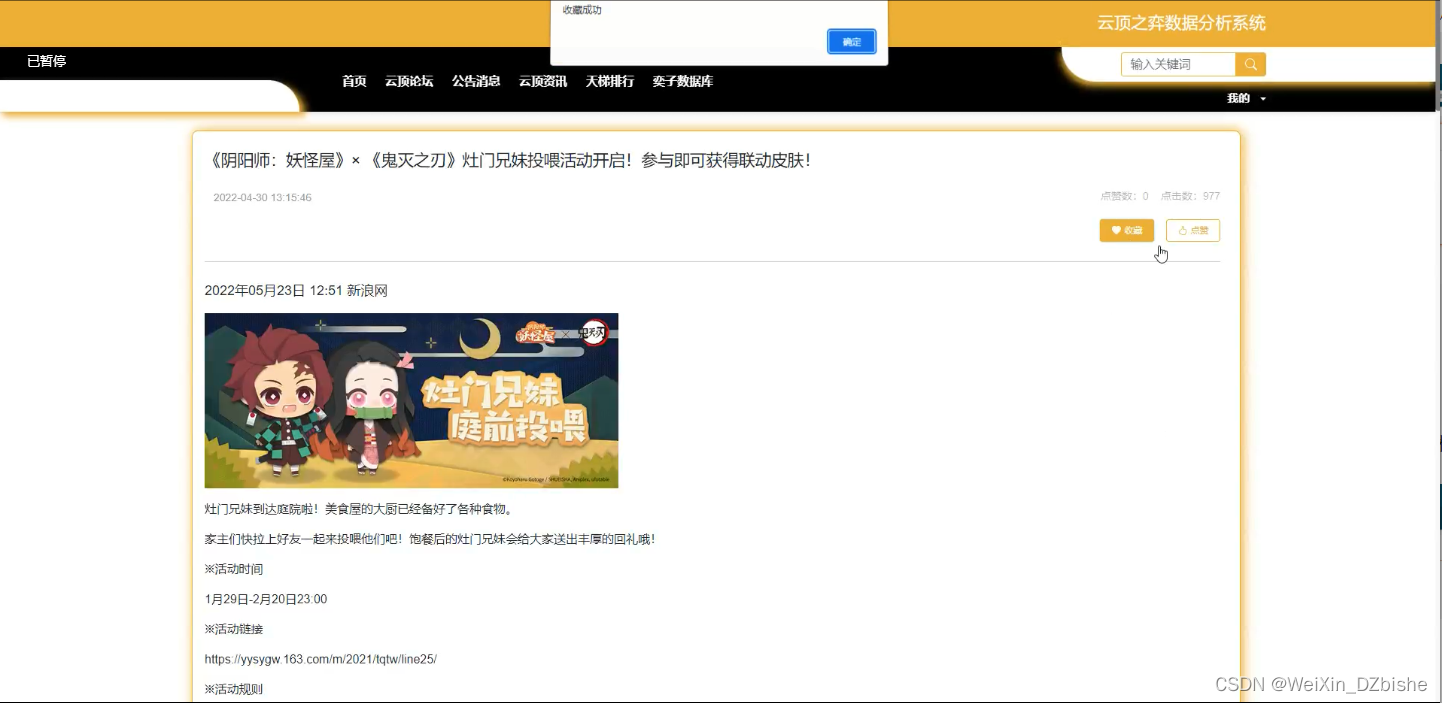Screen dimensions: 1442x703
Task: Click the 云顶之弈数据分析系统 site title
Action: 1181,23
